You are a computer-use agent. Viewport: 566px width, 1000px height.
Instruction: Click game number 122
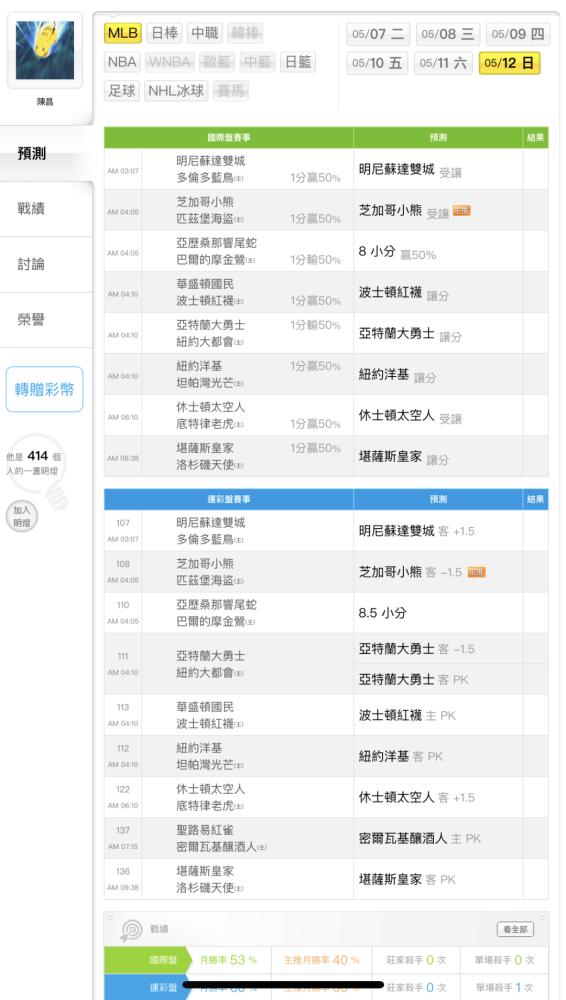[123, 789]
